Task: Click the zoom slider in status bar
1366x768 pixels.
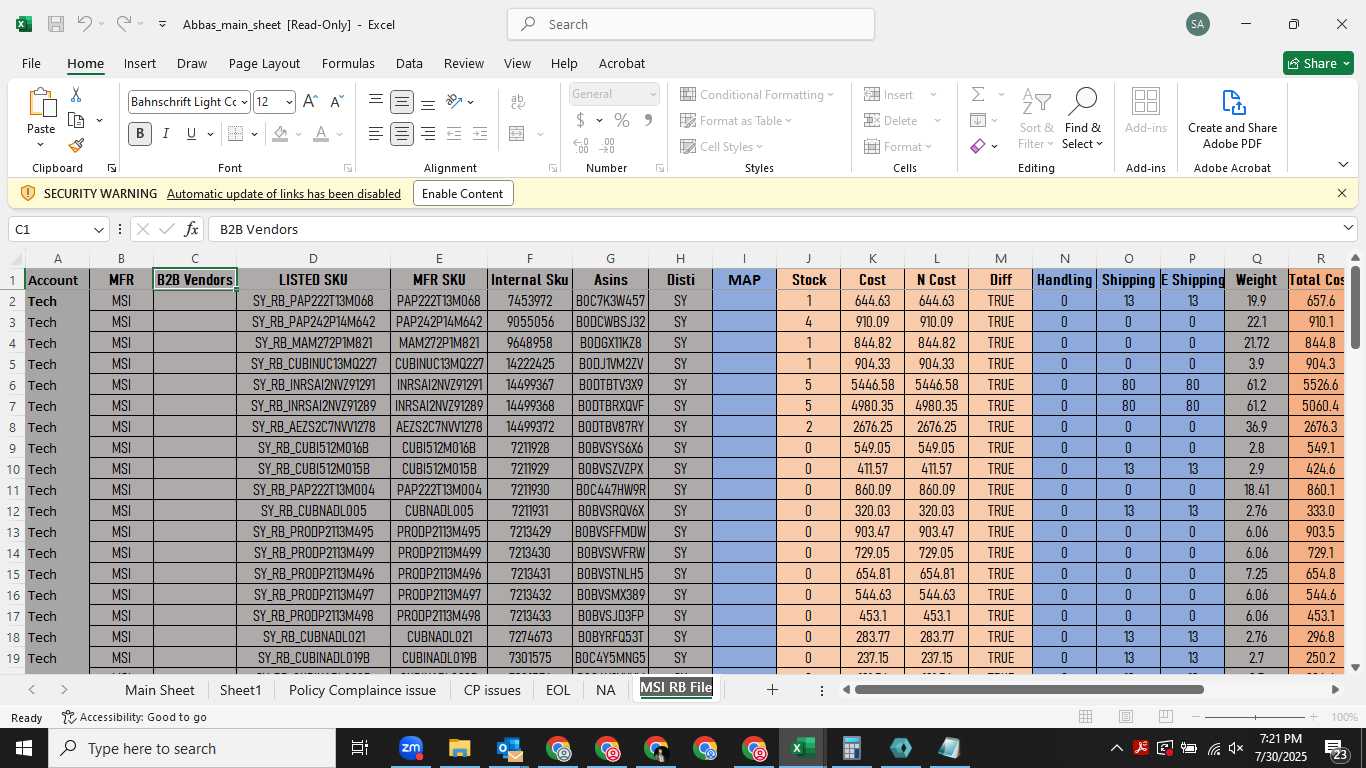Action: tap(1256, 717)
